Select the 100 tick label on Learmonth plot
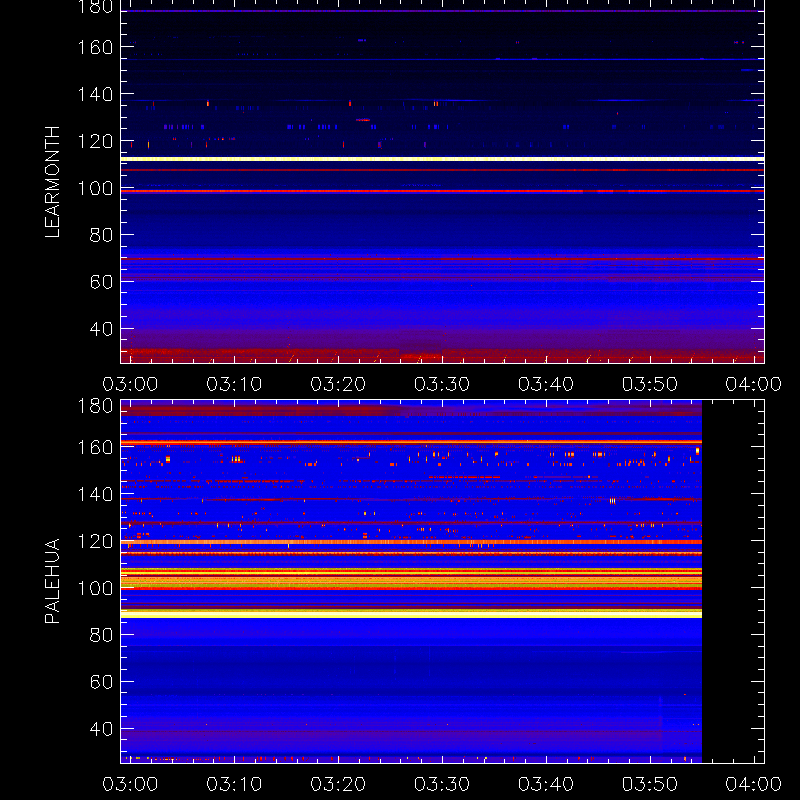 95,188
